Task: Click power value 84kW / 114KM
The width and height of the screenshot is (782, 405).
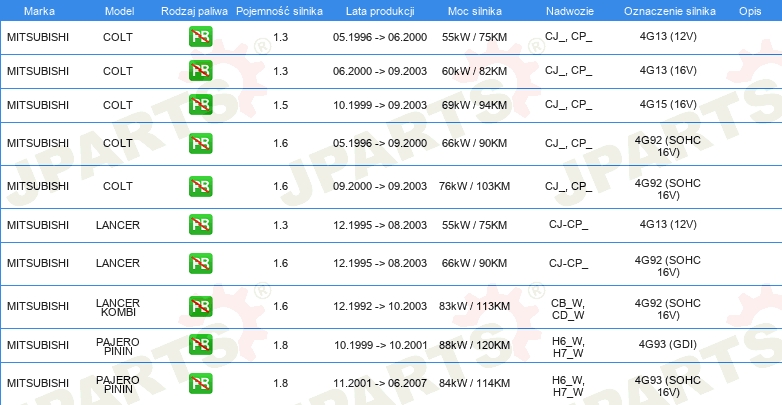Action: coord(474,384)
